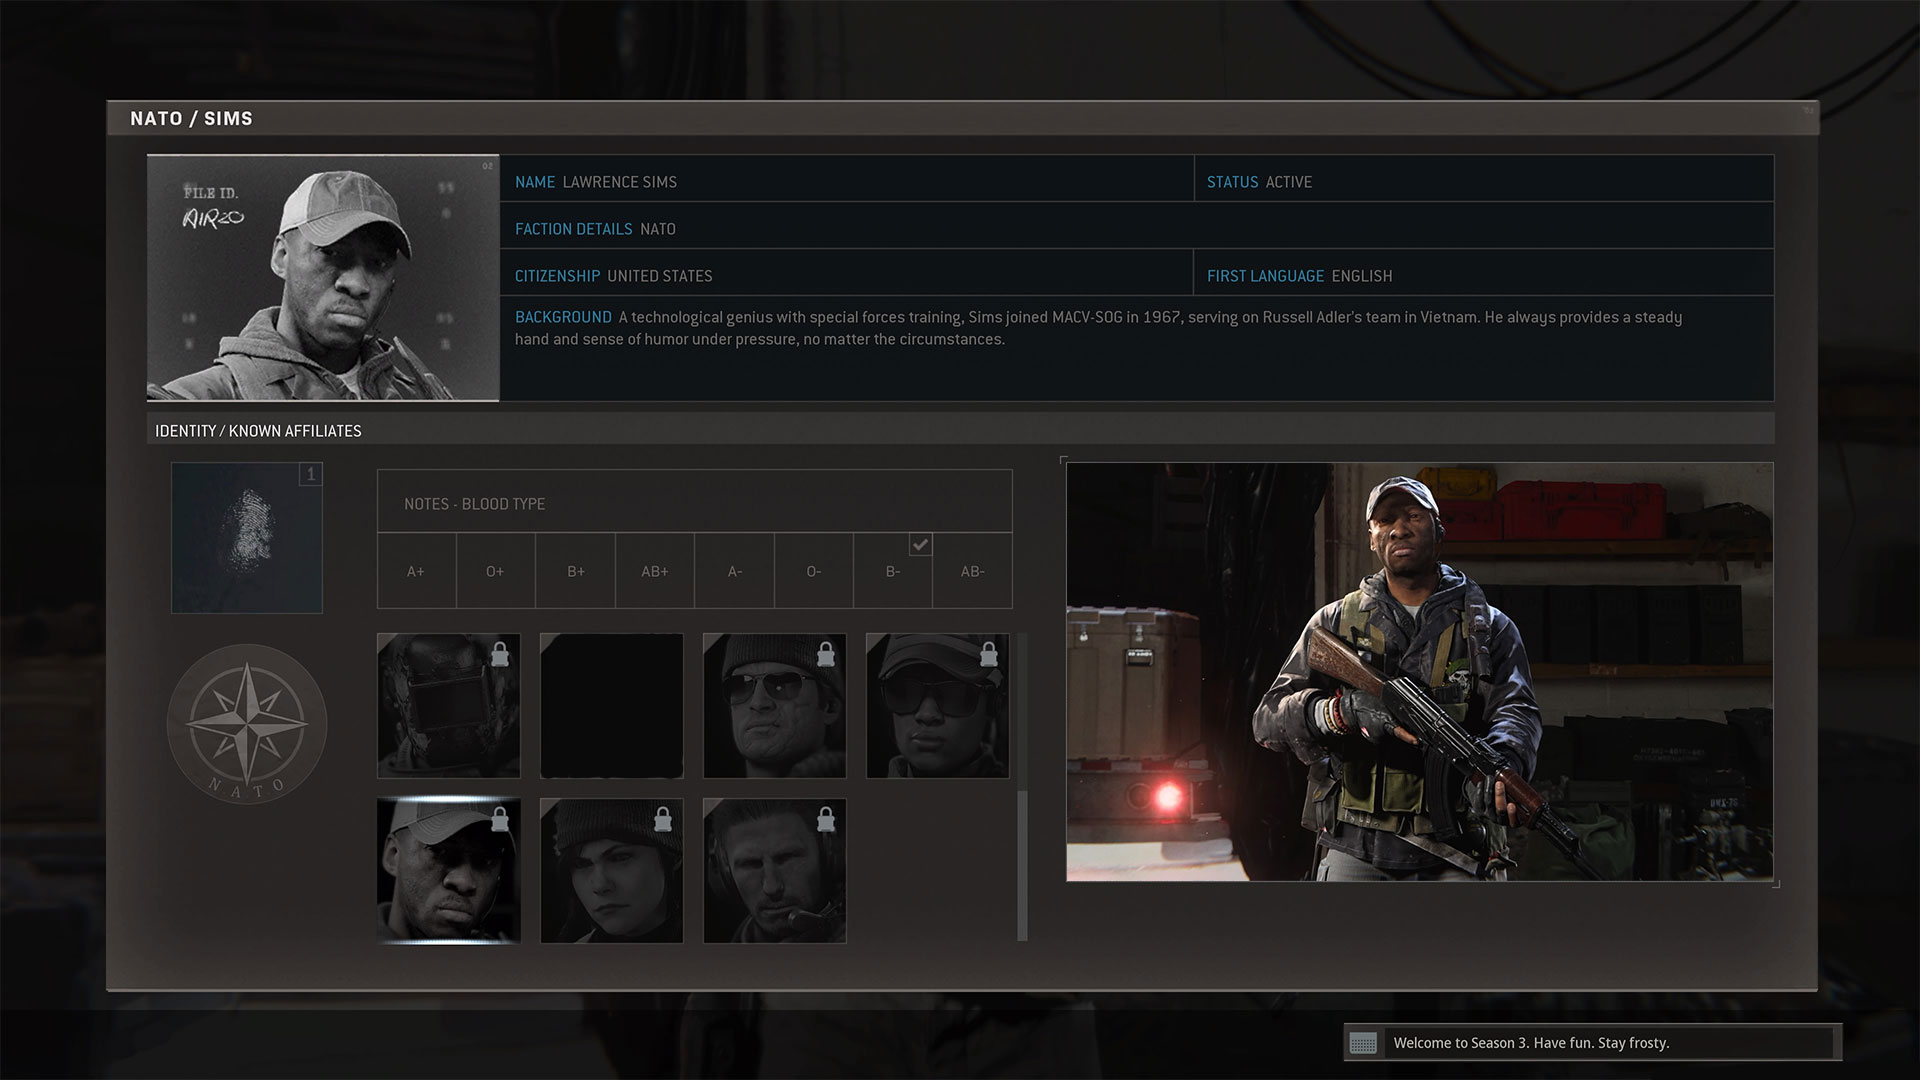This screenshot has width=1920, height=1080.
Task: Click the name value LAWRENCE SIMS
Action: pyautogui.click(x=620, y=182)
